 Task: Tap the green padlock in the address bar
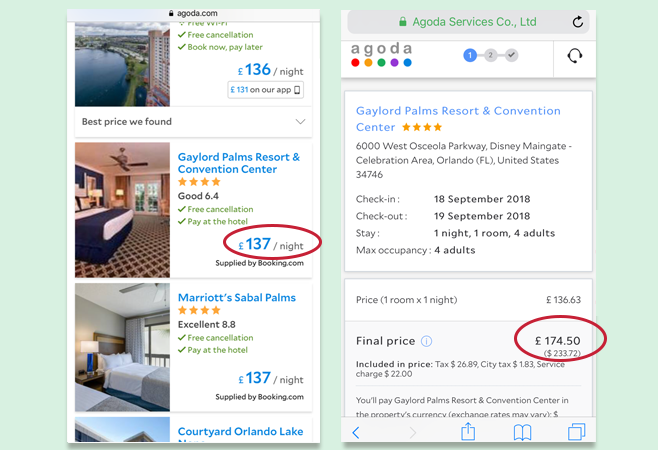click(402, 21)
